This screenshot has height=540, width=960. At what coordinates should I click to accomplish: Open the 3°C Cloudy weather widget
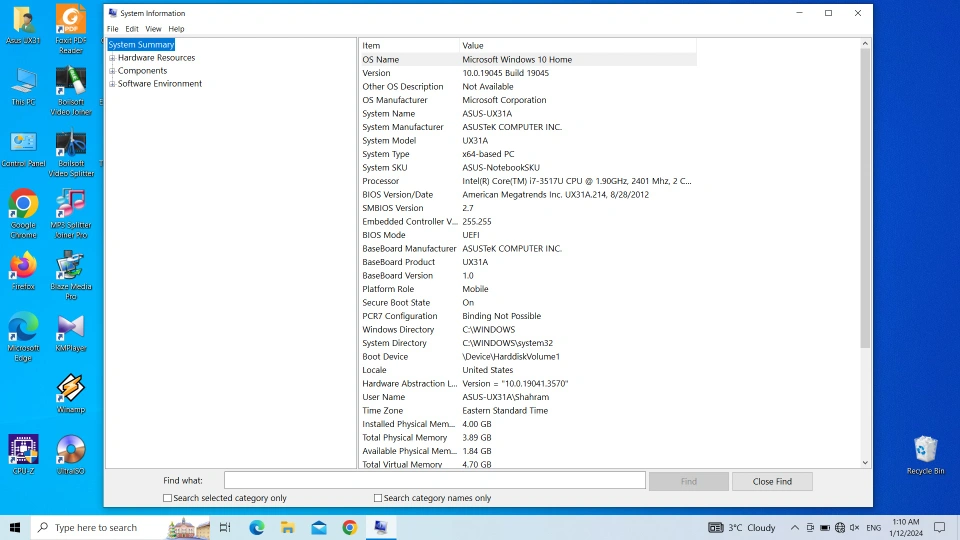(x=741, y=527)
